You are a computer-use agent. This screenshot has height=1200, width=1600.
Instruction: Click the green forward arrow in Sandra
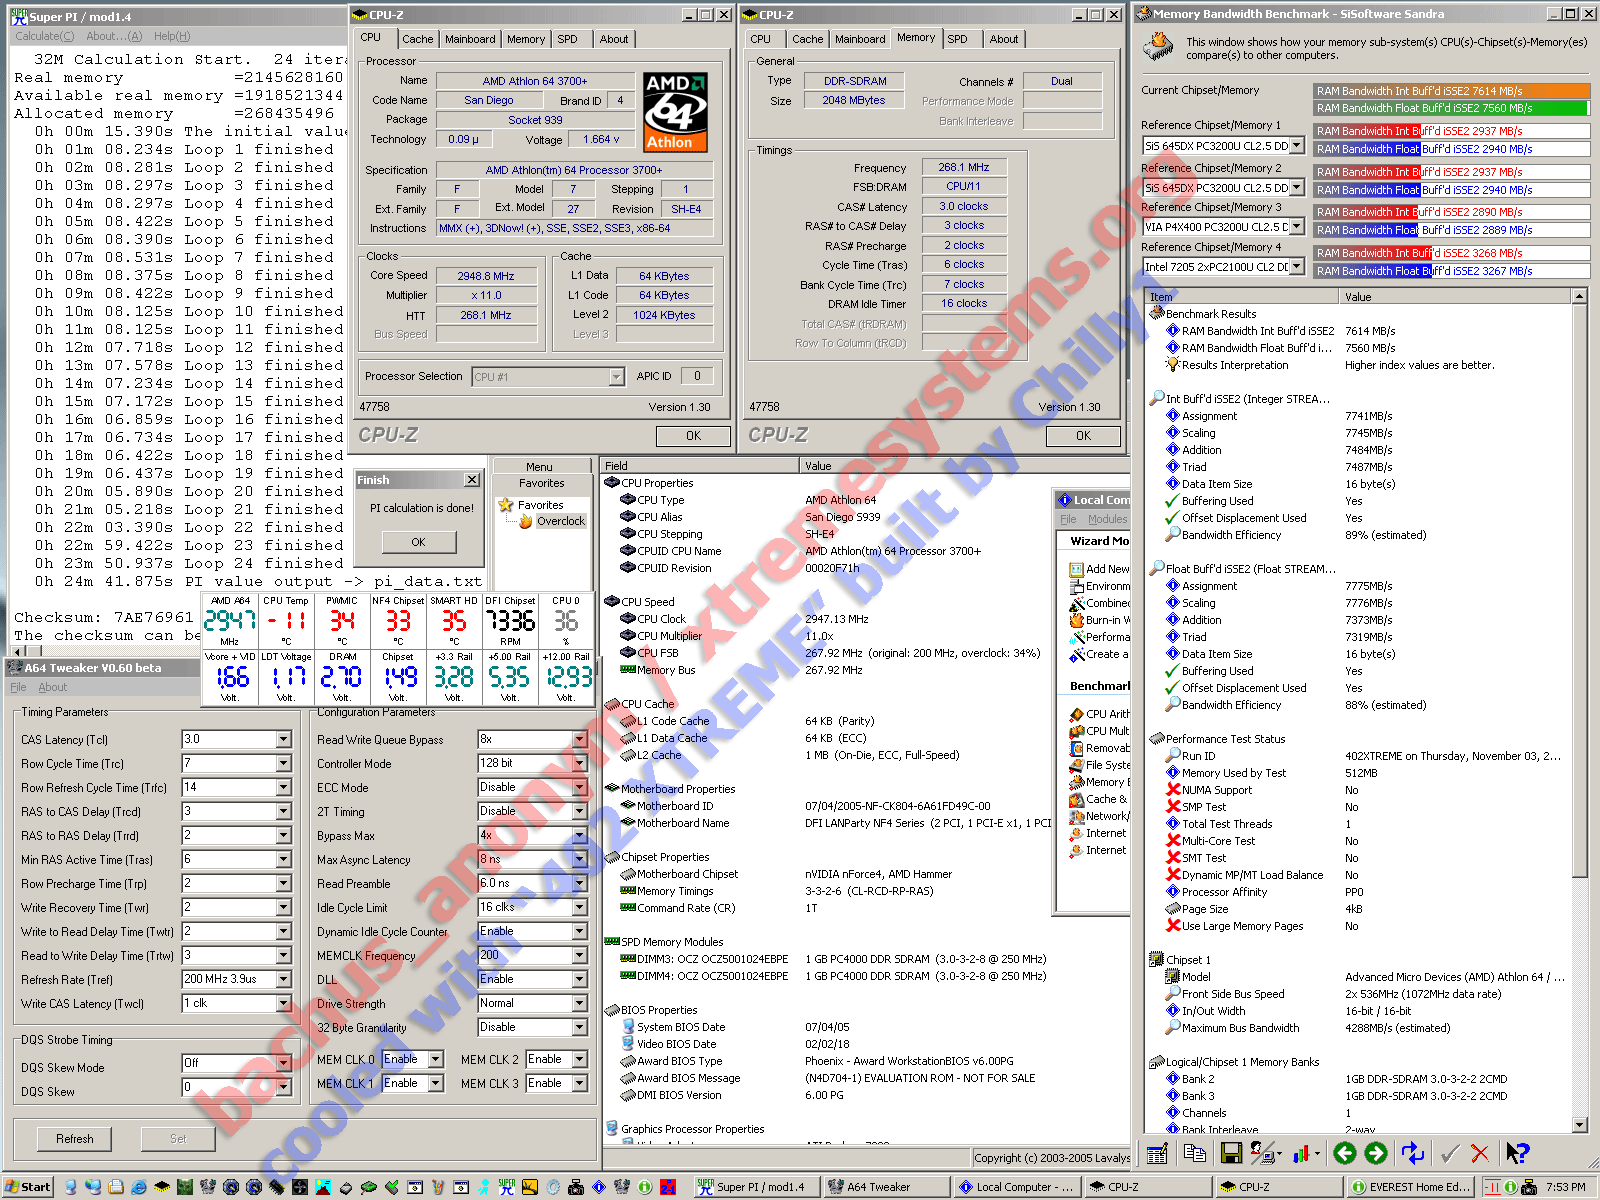(1376, 1153)
